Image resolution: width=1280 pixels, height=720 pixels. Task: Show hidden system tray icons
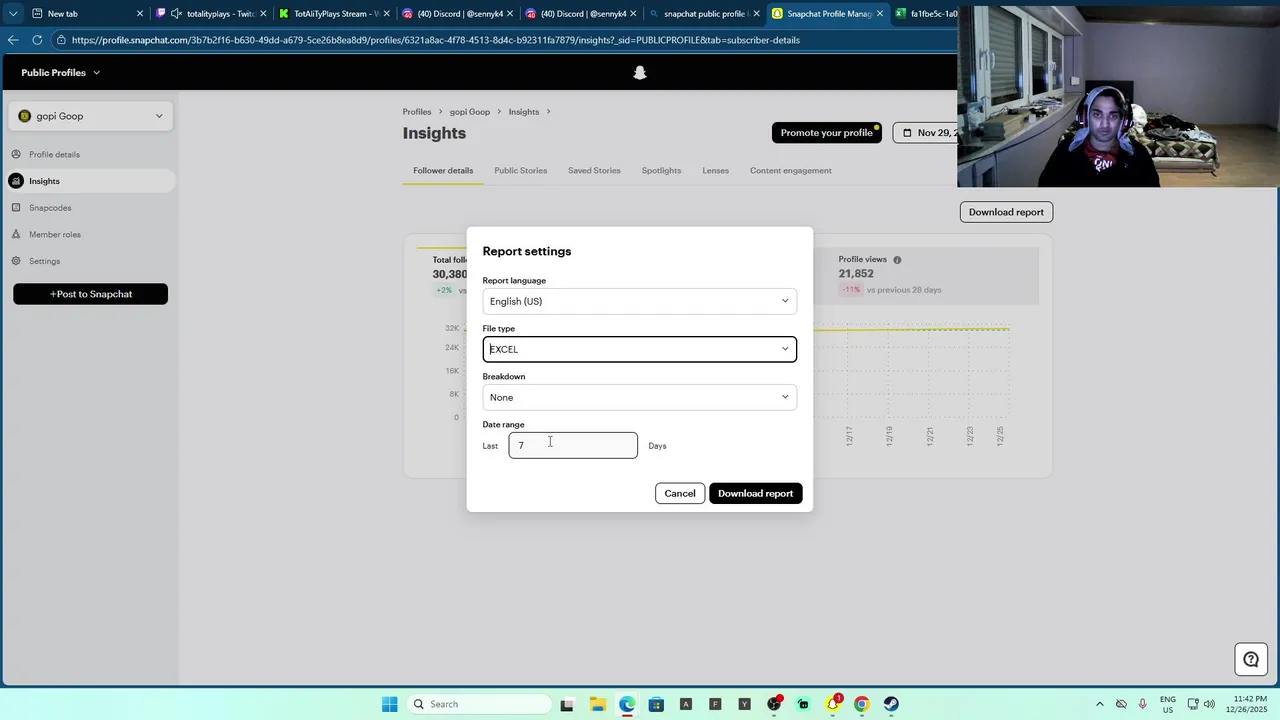[1100, 704]
